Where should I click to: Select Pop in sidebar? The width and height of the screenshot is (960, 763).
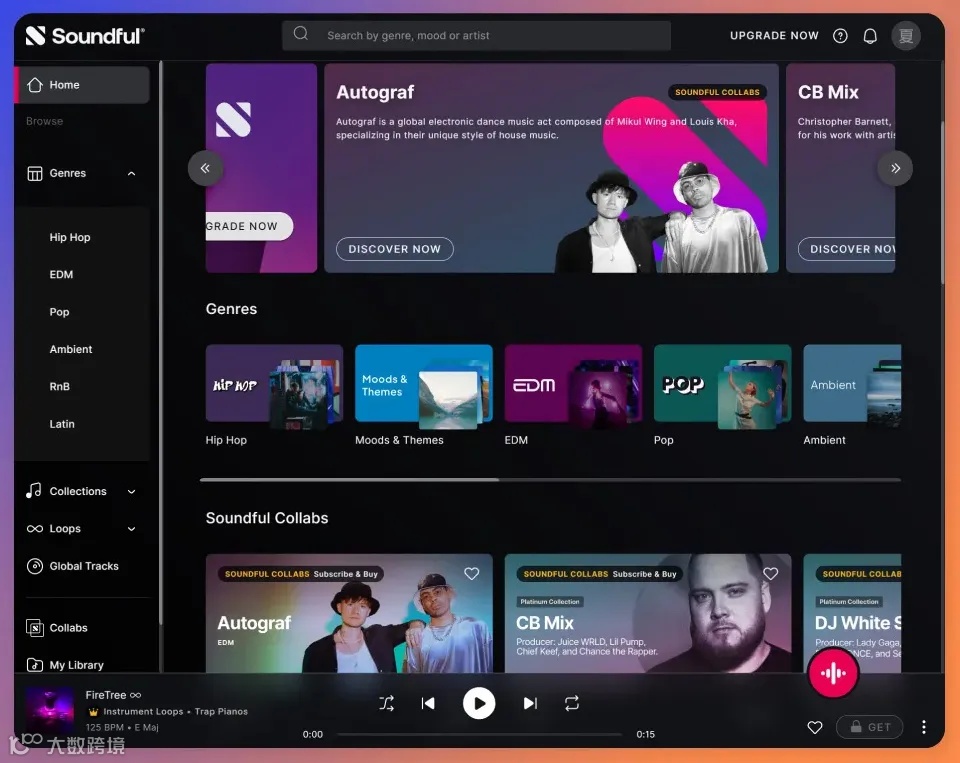click(59, 312)
